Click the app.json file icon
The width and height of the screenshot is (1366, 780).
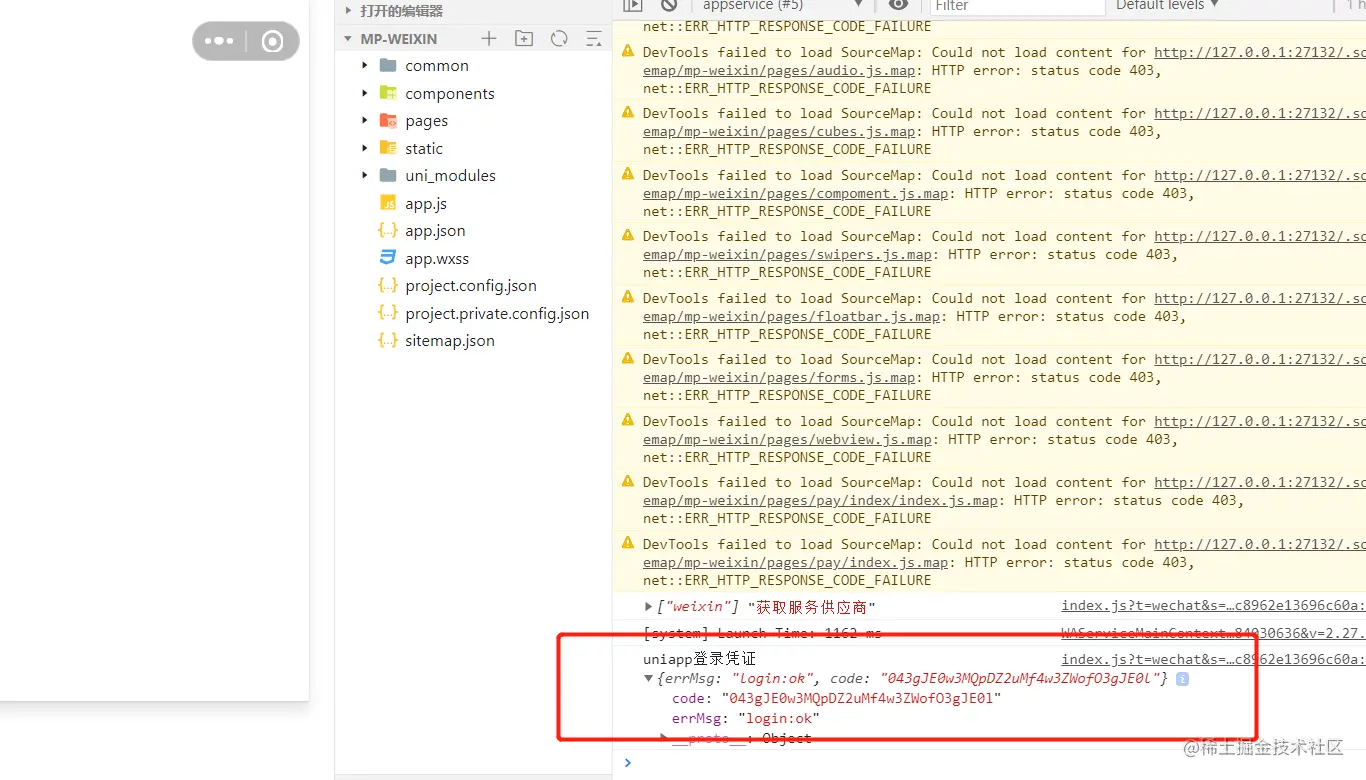[x=388, y=231]
